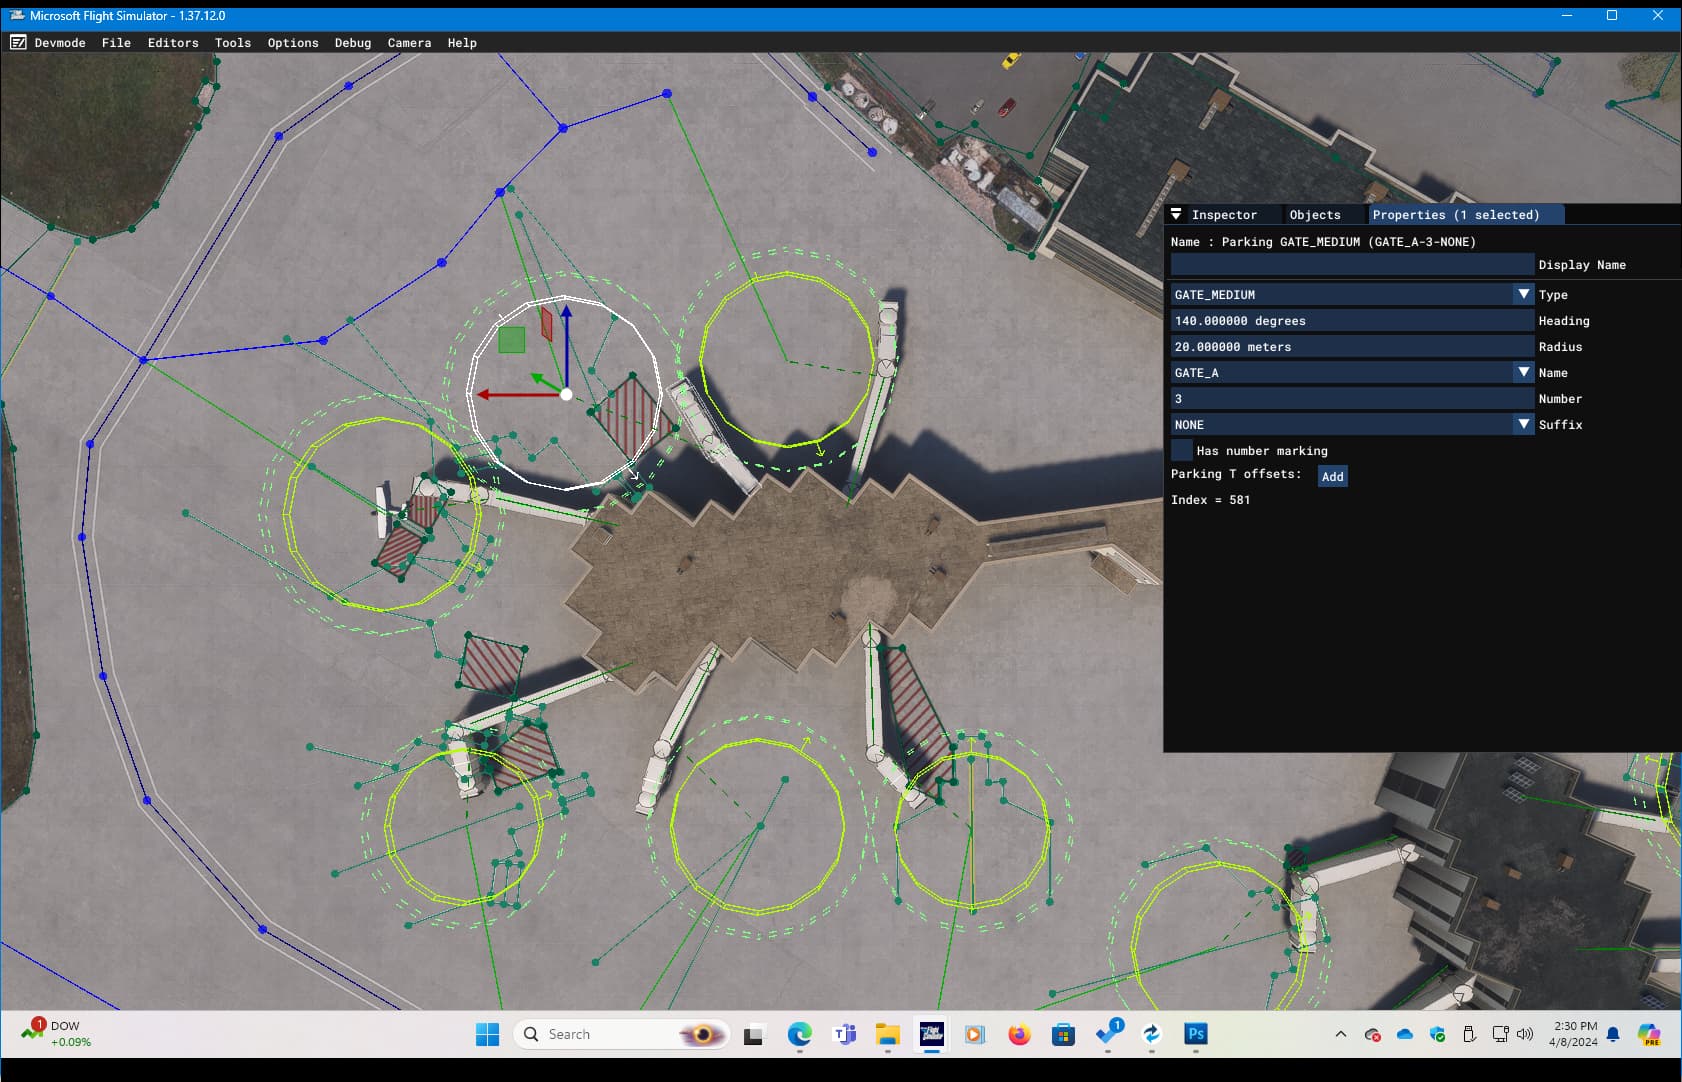This screenshot has height=1082, width=1682.
Task: Open Photoshop from the taskbar
Action: [x=1196, y=1034]
